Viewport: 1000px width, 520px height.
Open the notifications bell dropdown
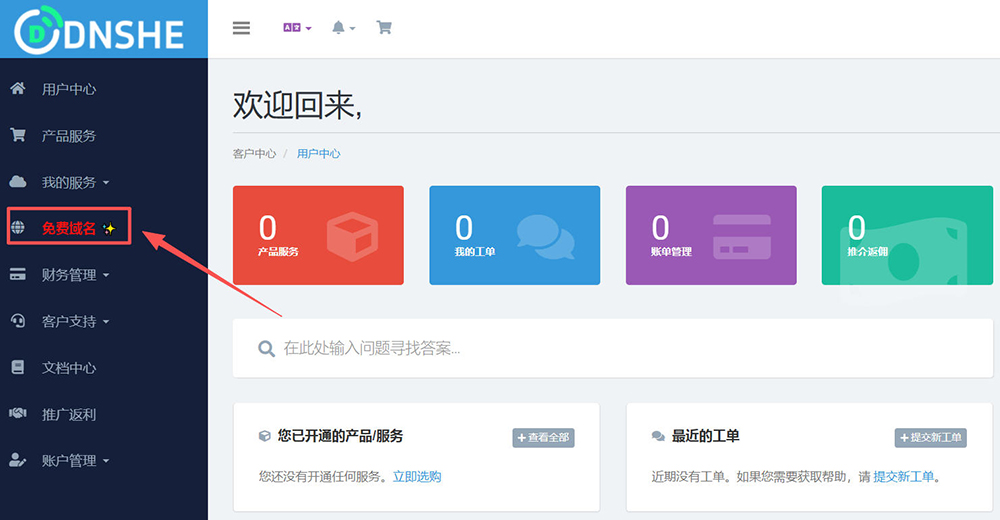pyautogui.click(x=343, y=28)
